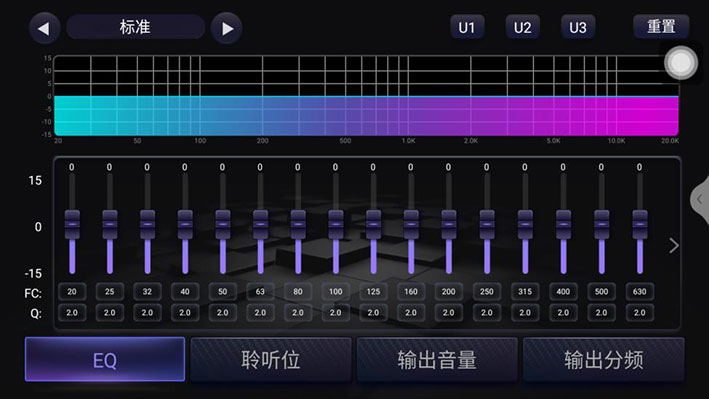
Task: Click the 63 Hz band slider
Action: click(260, 224)
